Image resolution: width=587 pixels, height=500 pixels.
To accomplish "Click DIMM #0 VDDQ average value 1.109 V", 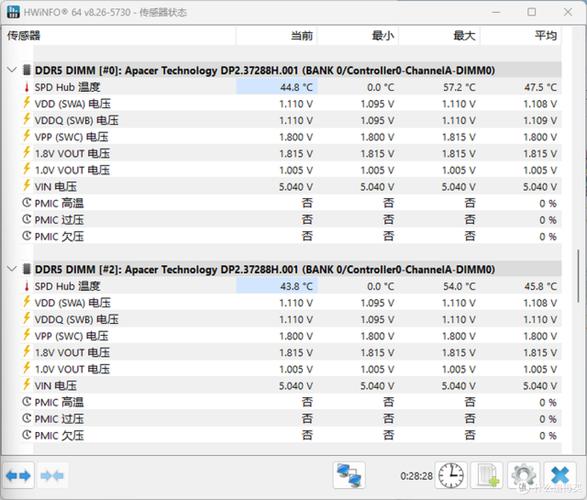I will coord(540,121).
